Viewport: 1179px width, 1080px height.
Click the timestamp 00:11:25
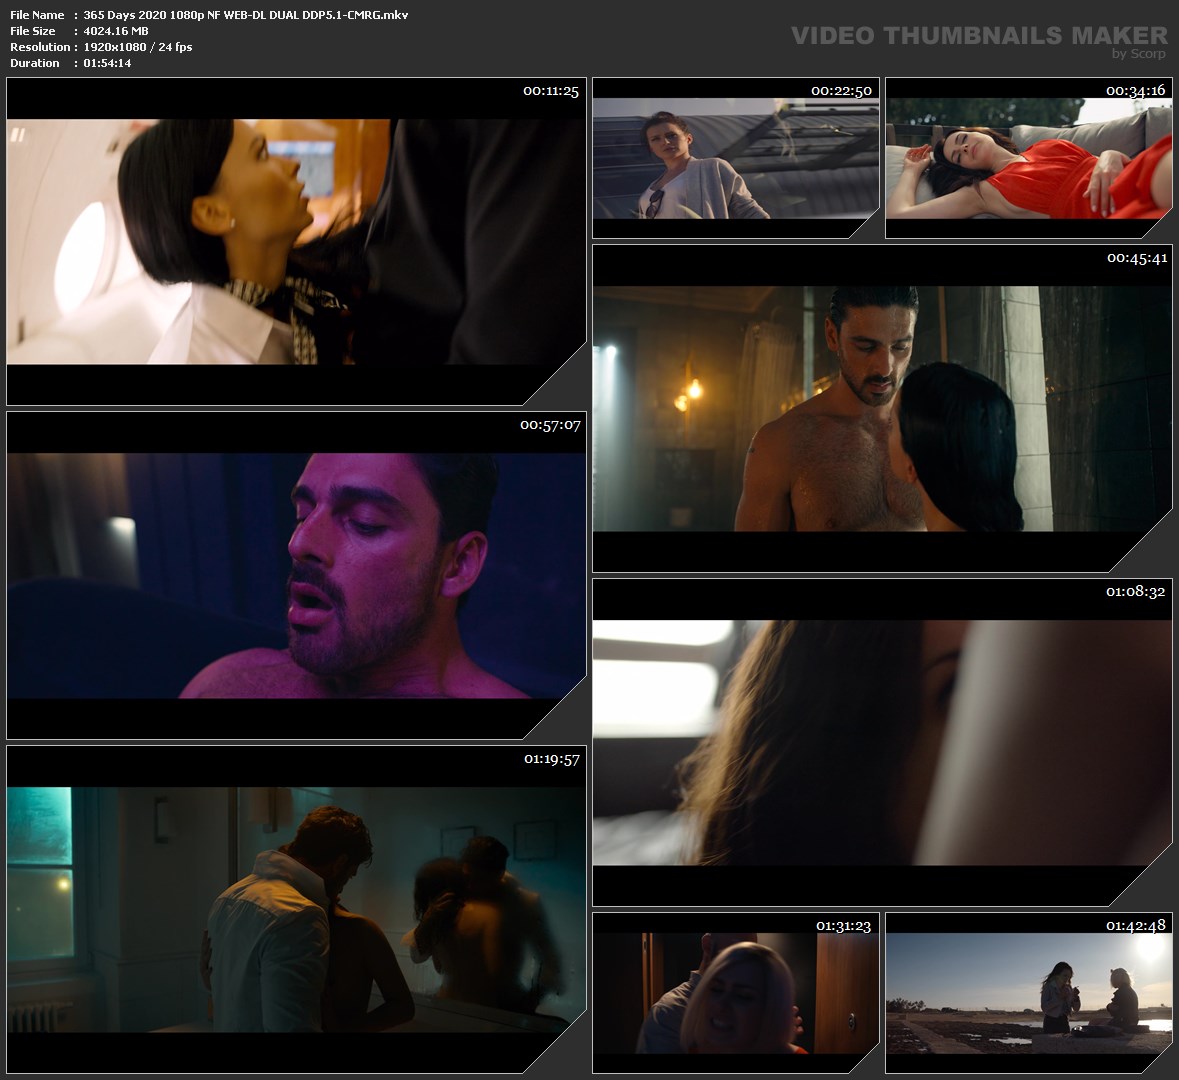tap(550, 91)
